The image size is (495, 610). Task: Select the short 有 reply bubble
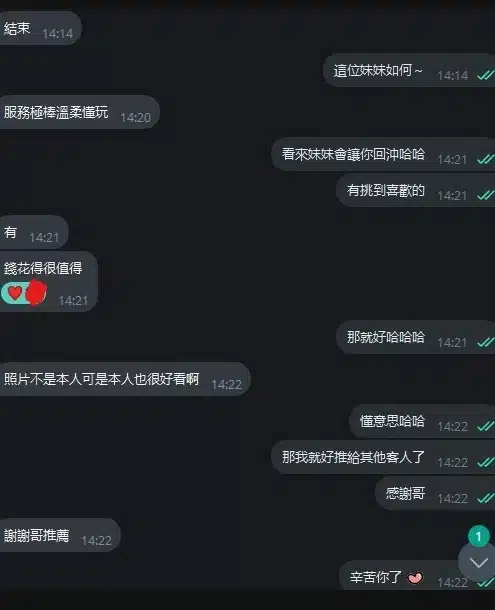point(34,232)
